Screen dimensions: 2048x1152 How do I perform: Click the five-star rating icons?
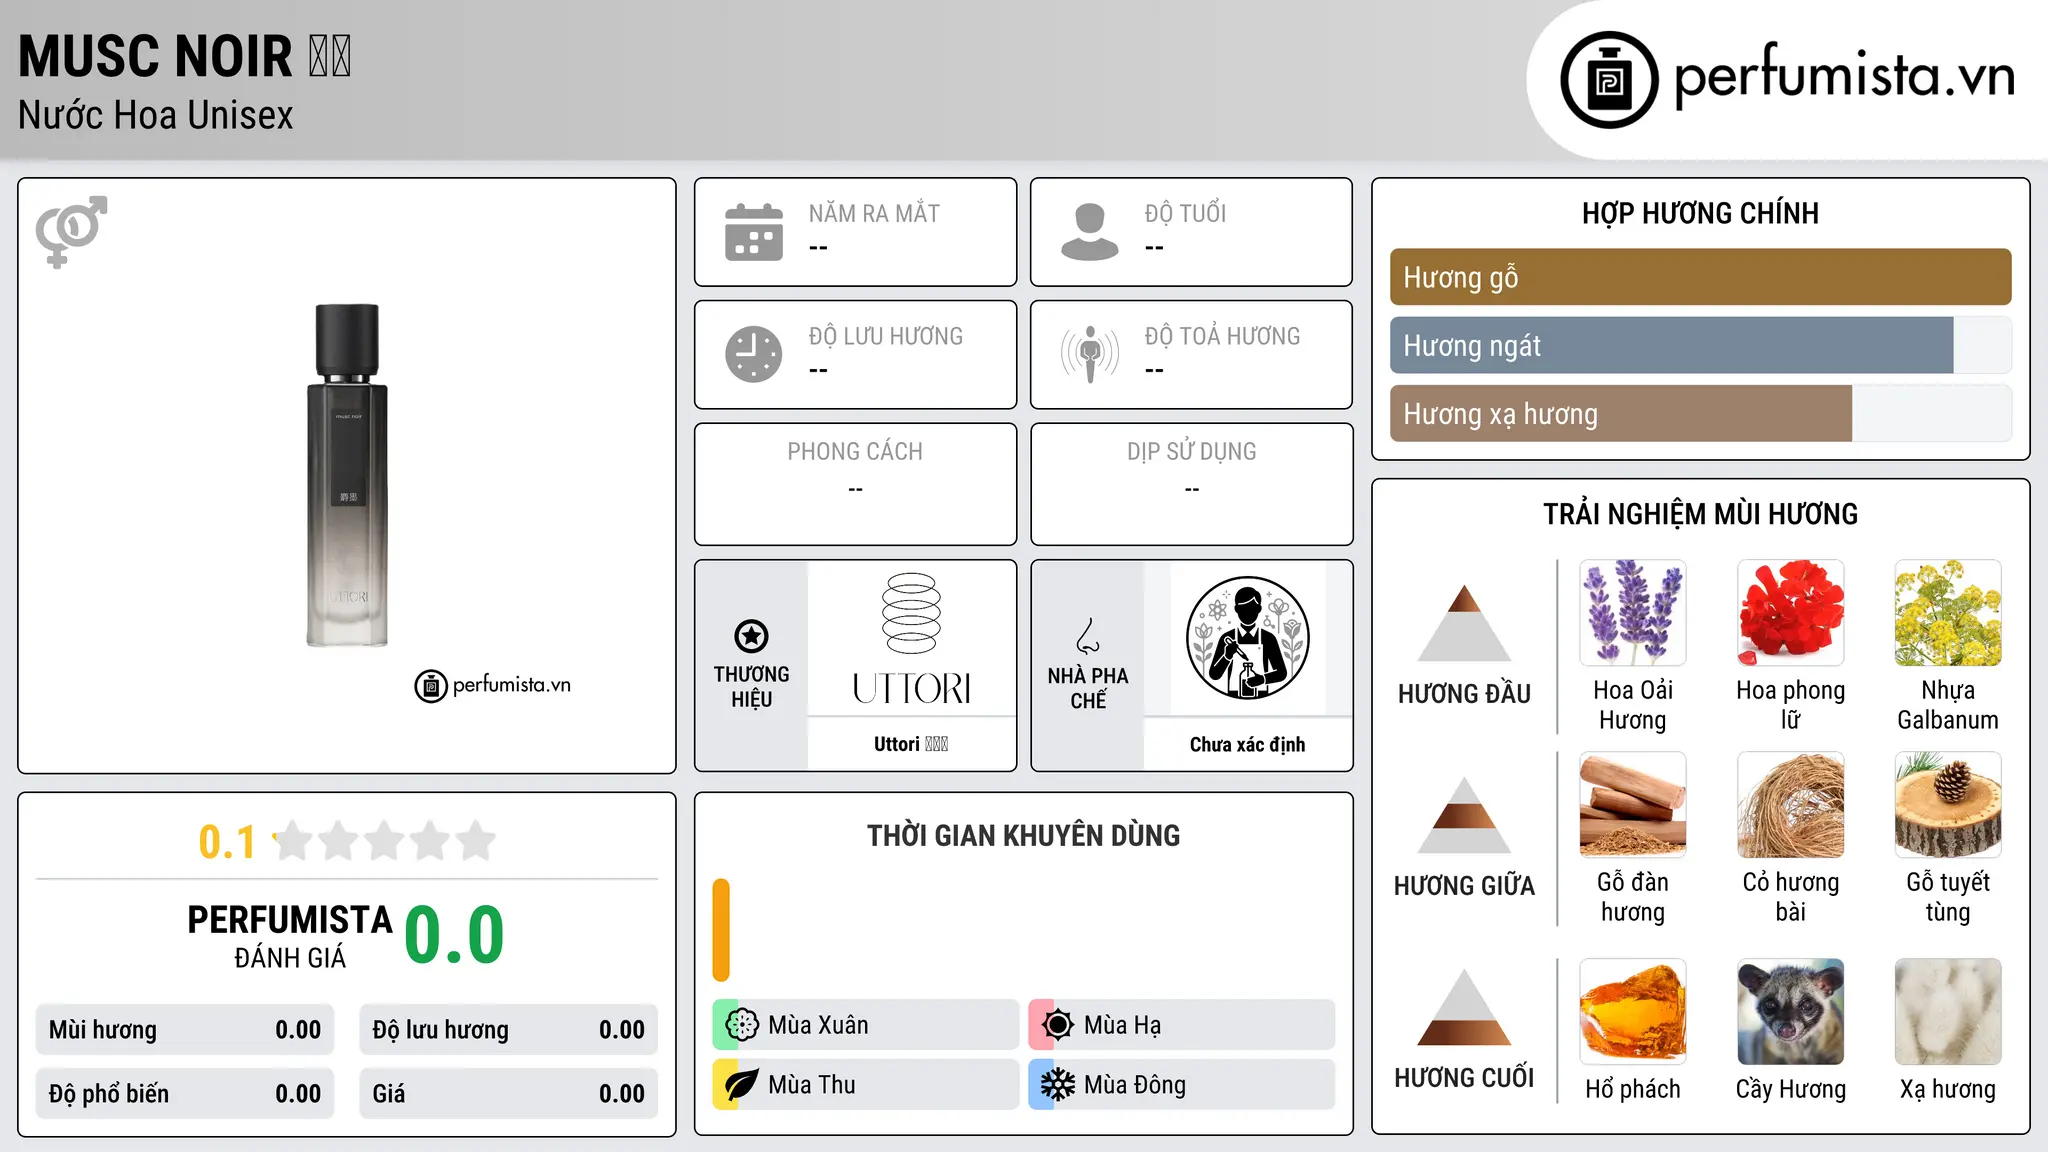point(385,841)
